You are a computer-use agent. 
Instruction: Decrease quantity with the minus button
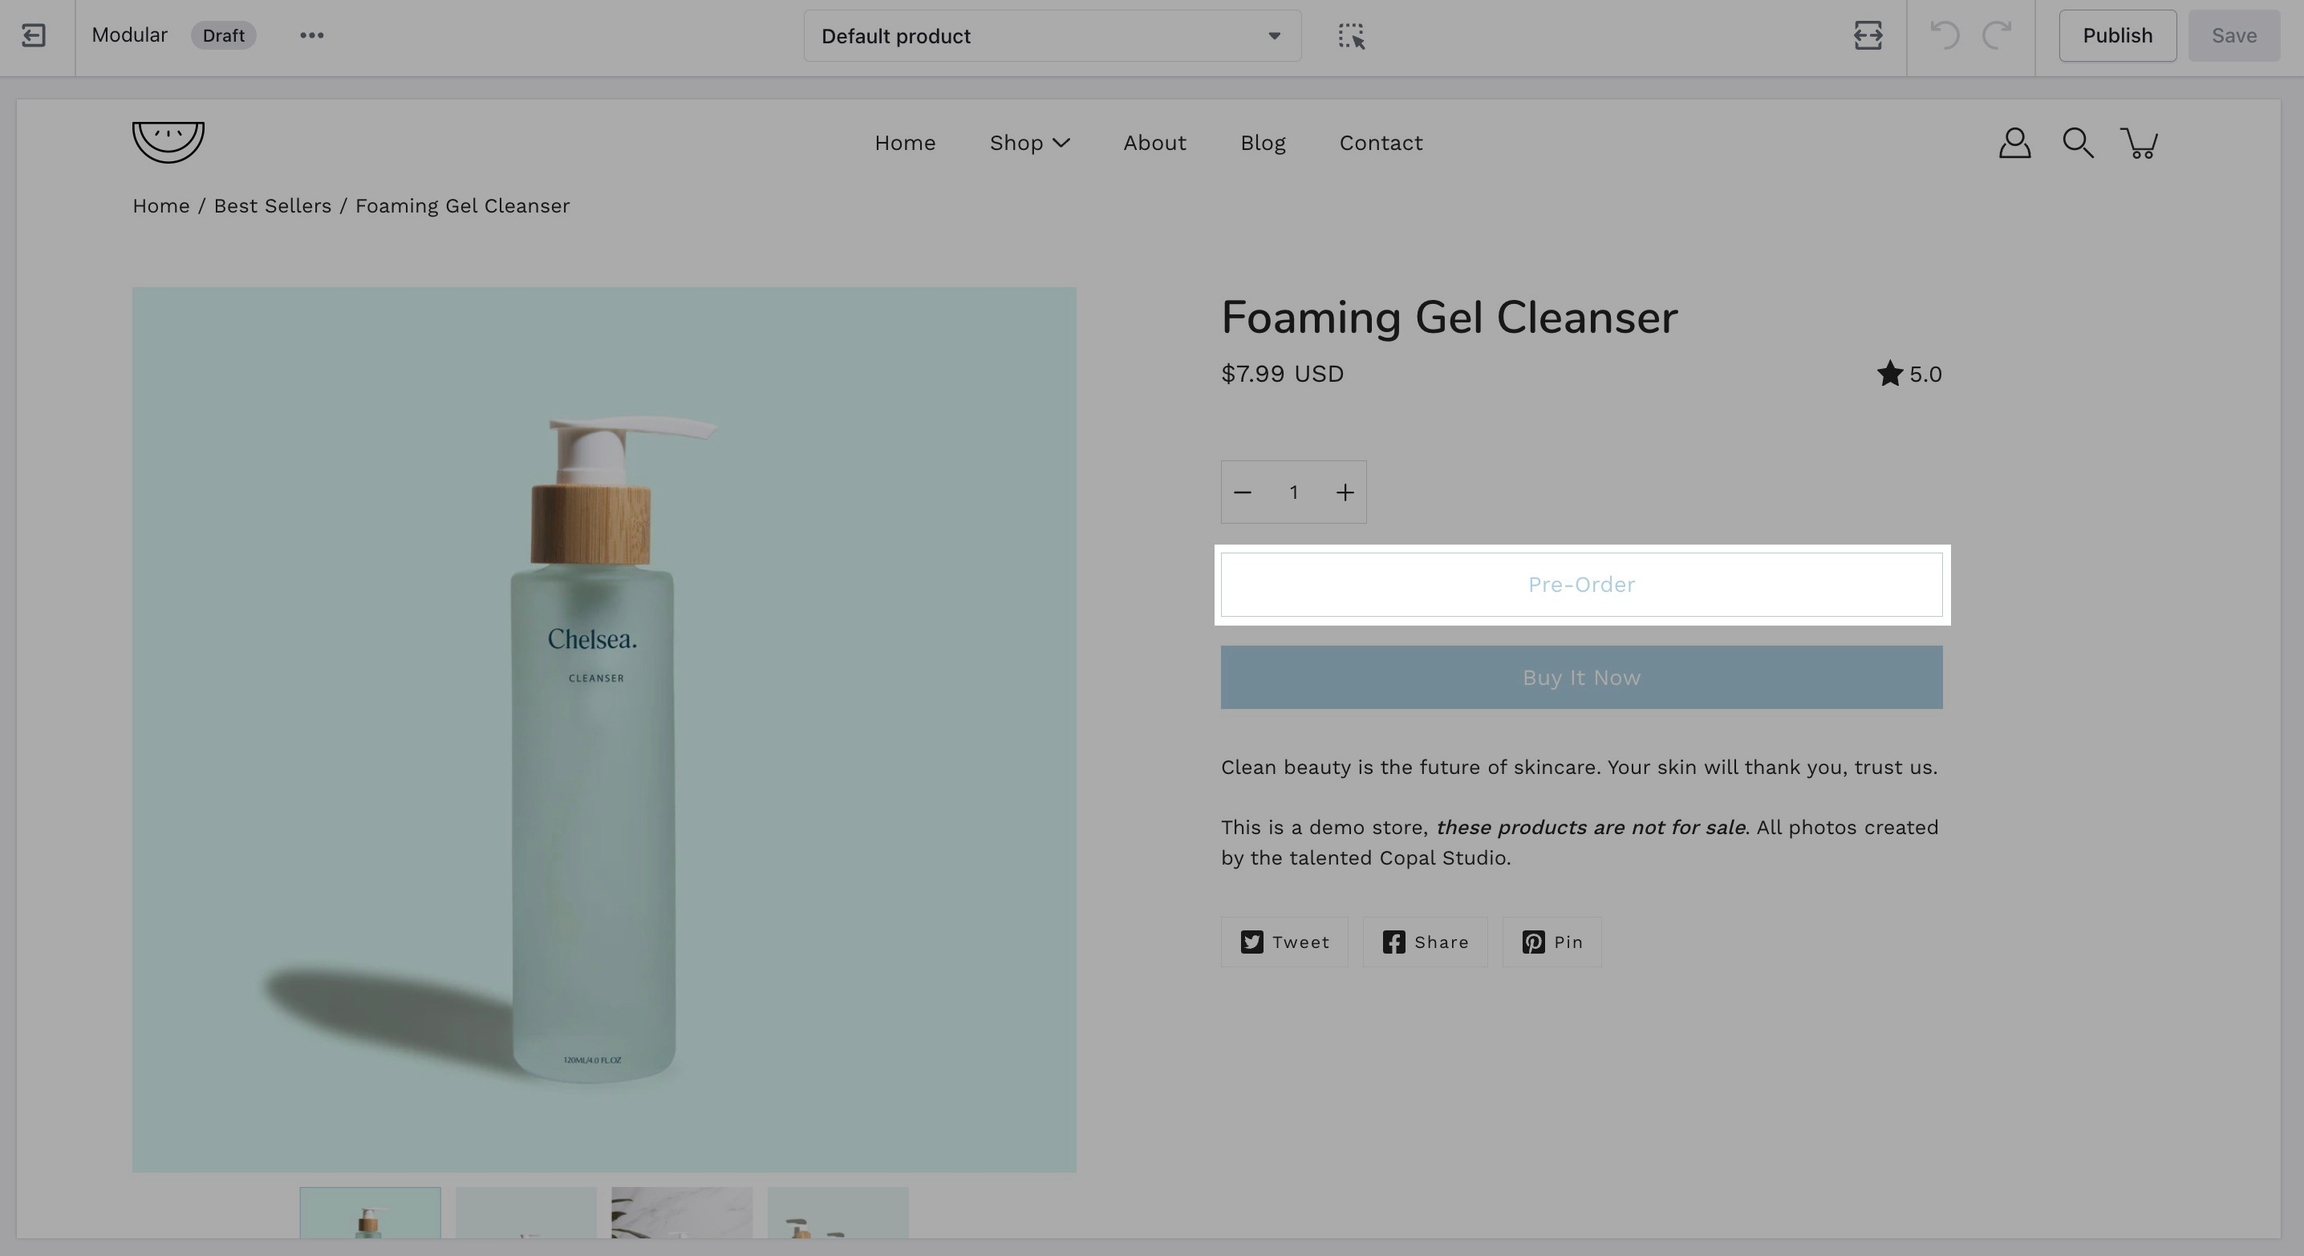coord(1242,492)
